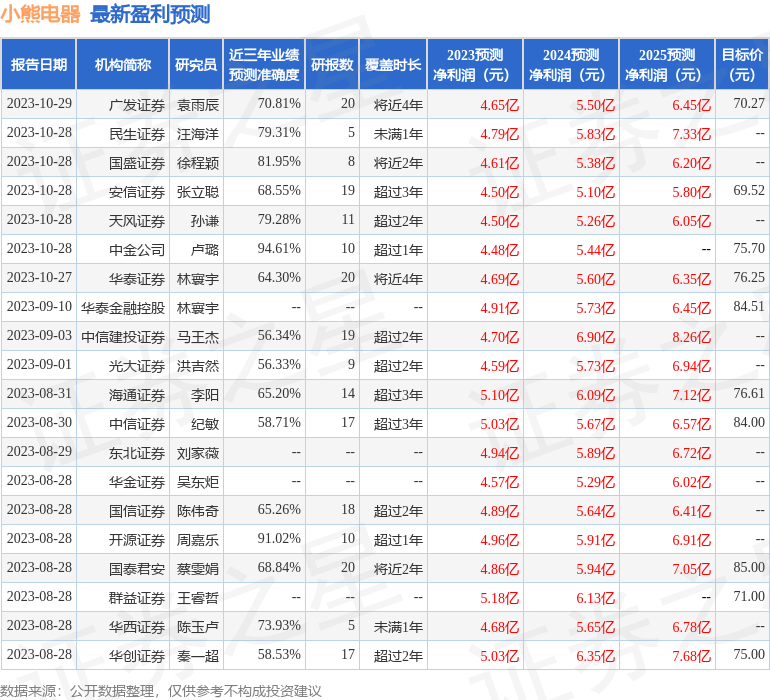Select the 华泰金融控股 institution cell
The width and height of the screenshot is (770, 700).
click(x=123, y=308)
